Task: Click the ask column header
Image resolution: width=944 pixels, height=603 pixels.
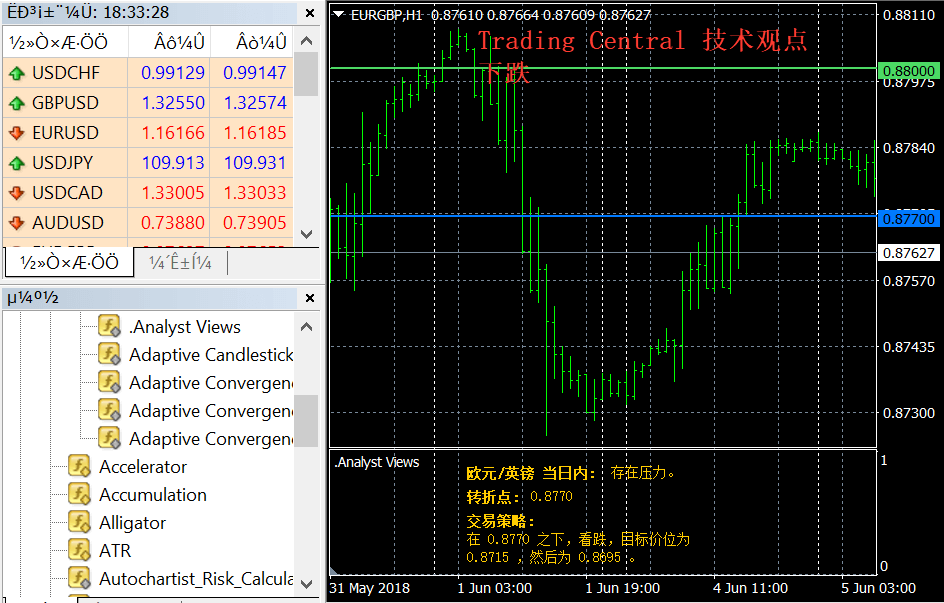Action: [252, 43]
